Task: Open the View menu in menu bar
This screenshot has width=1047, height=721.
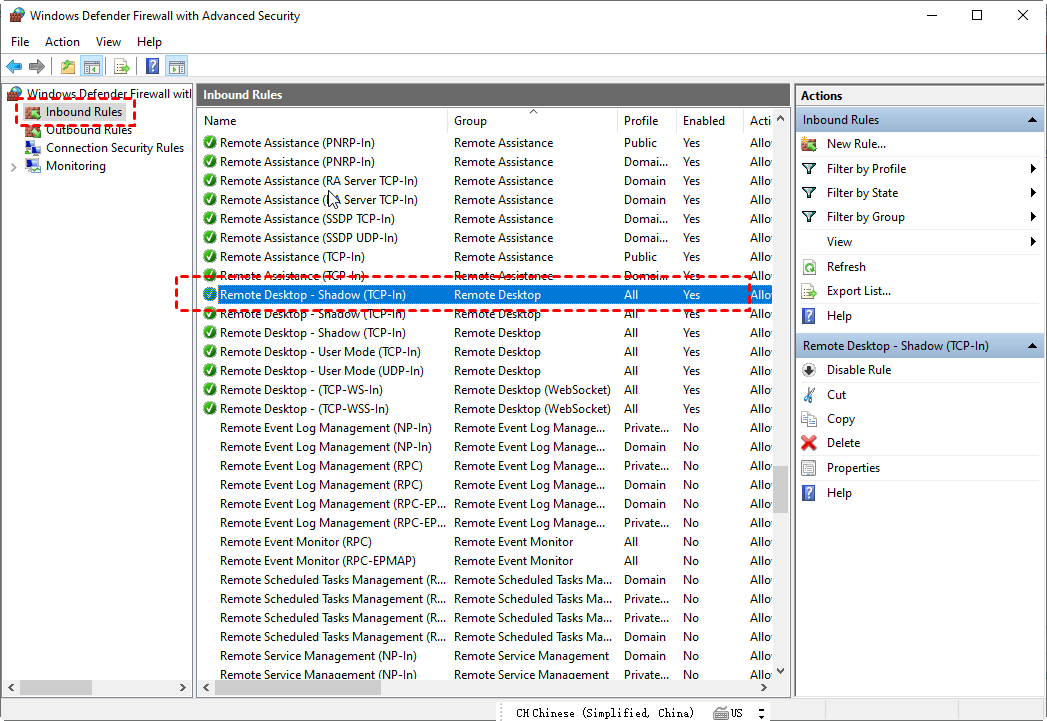Action: 108,42
